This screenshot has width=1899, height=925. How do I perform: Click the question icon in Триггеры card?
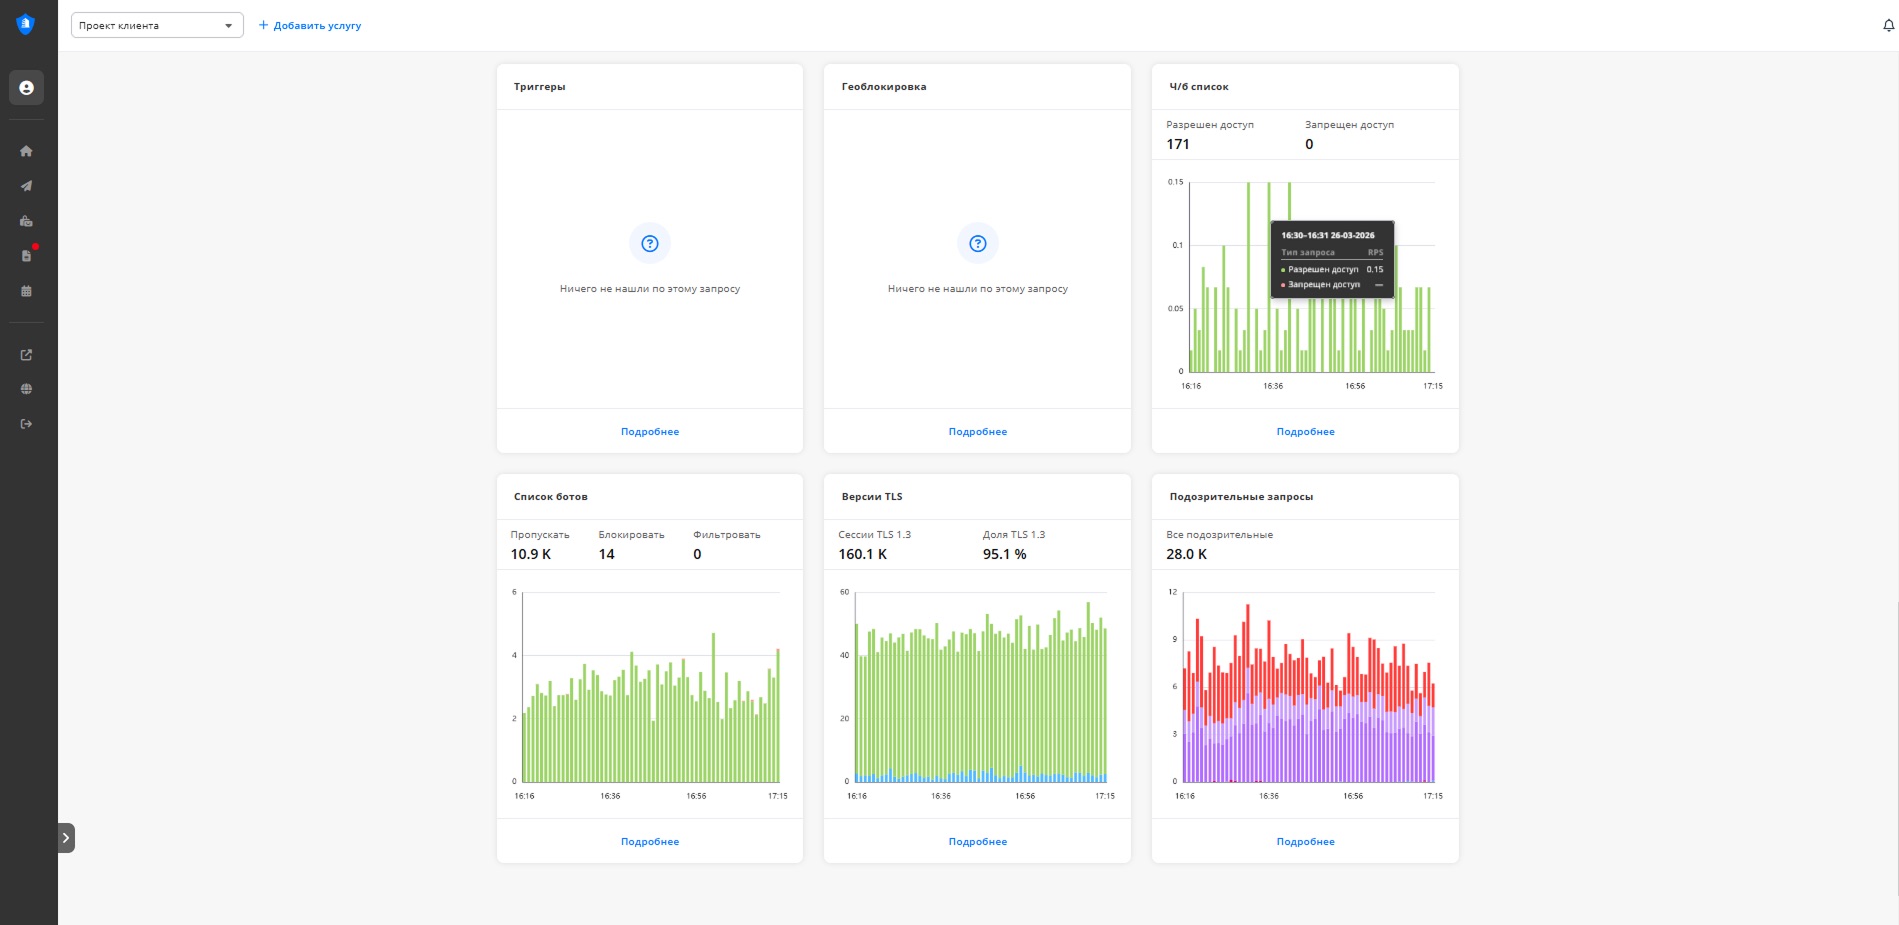650,243
